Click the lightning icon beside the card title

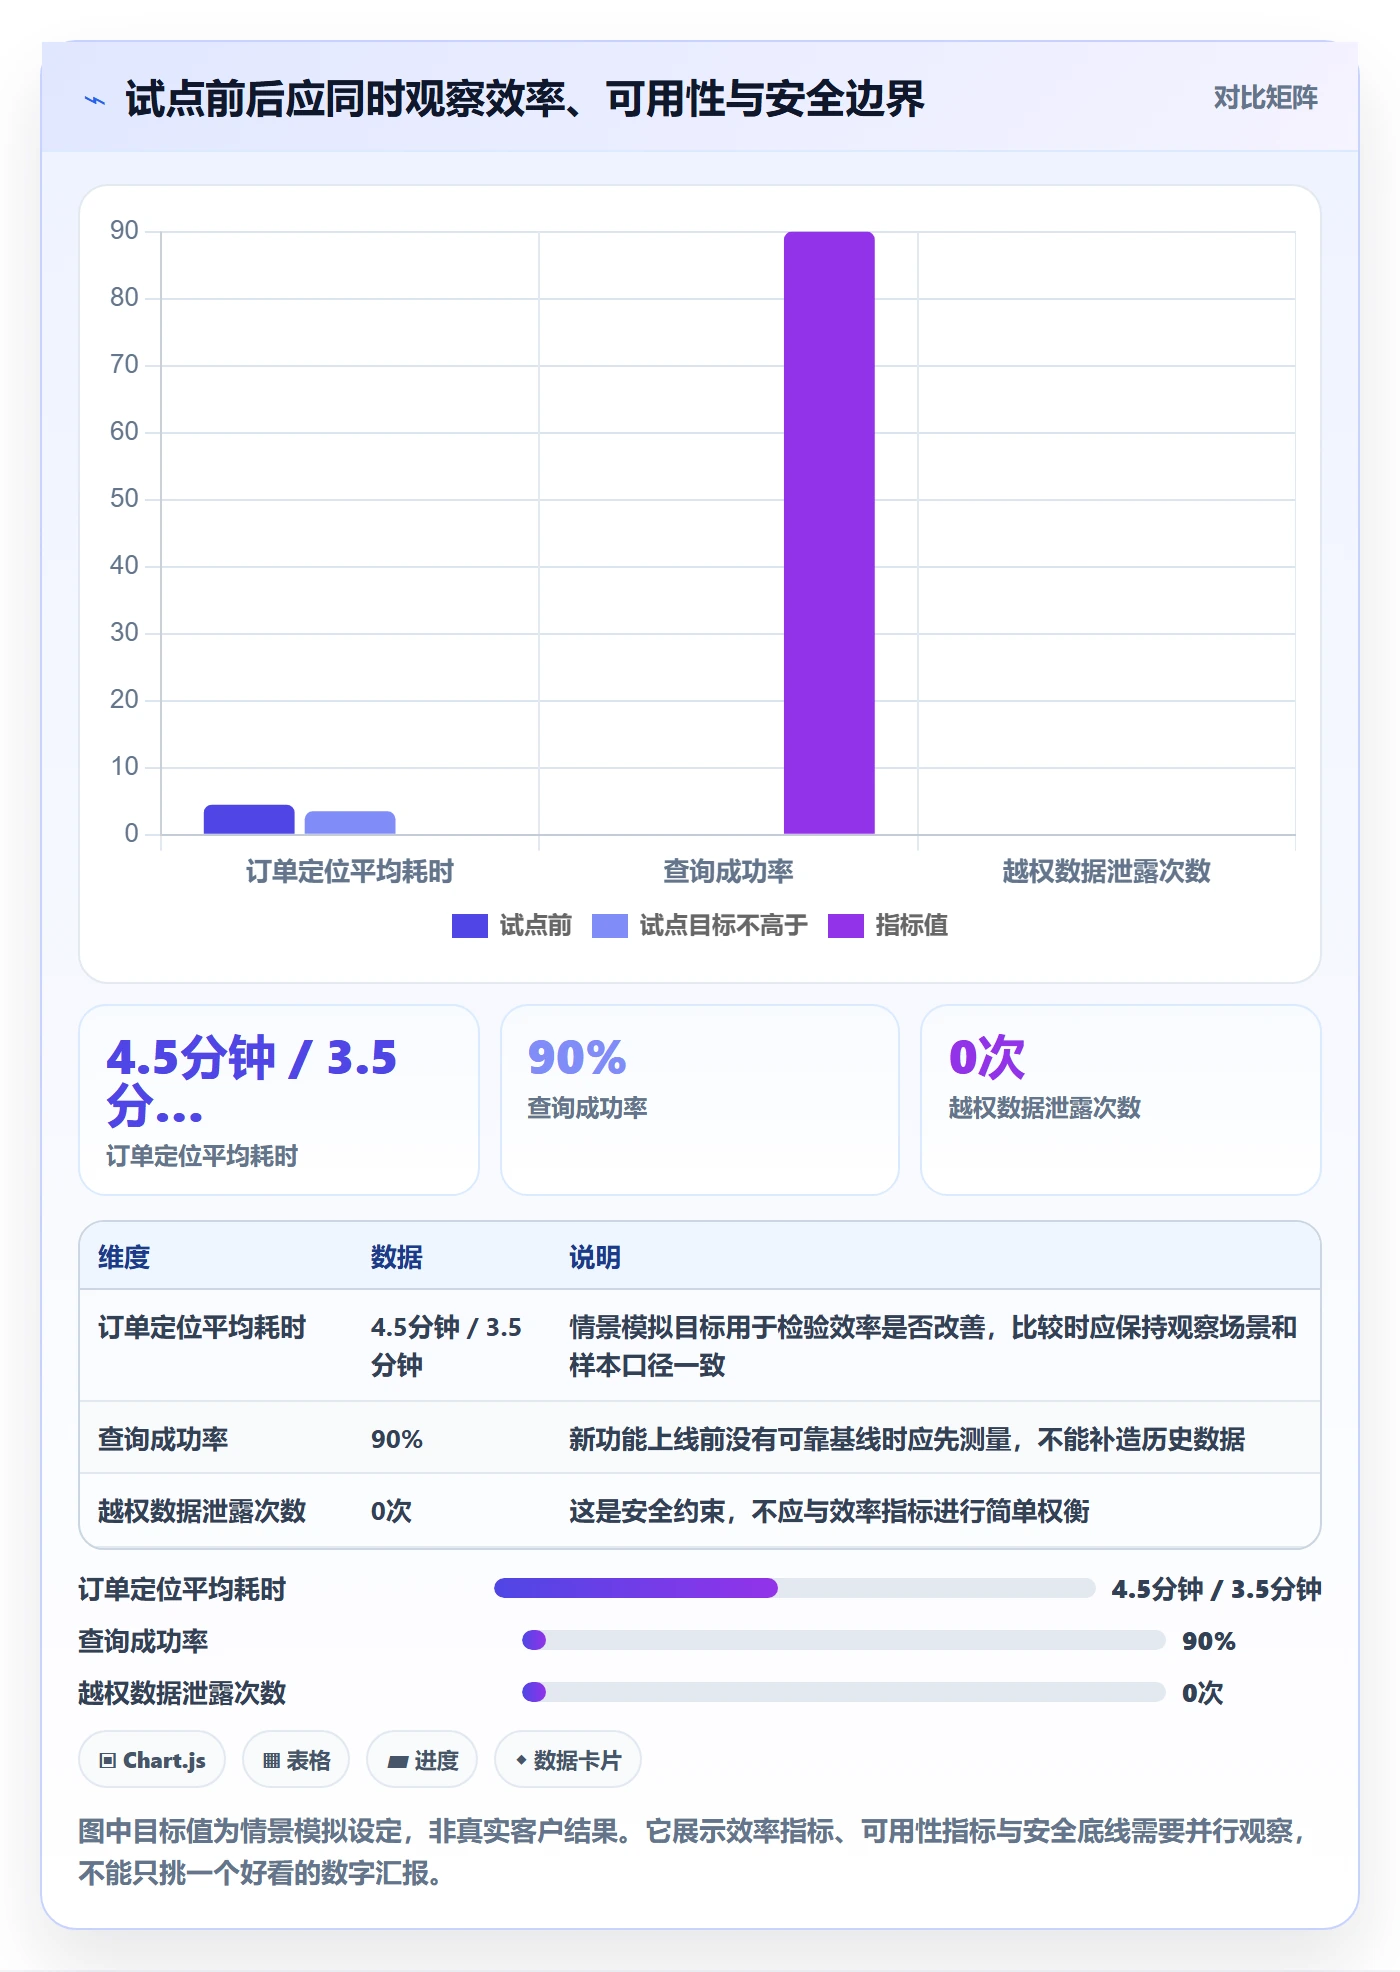(x=95, y=100)
